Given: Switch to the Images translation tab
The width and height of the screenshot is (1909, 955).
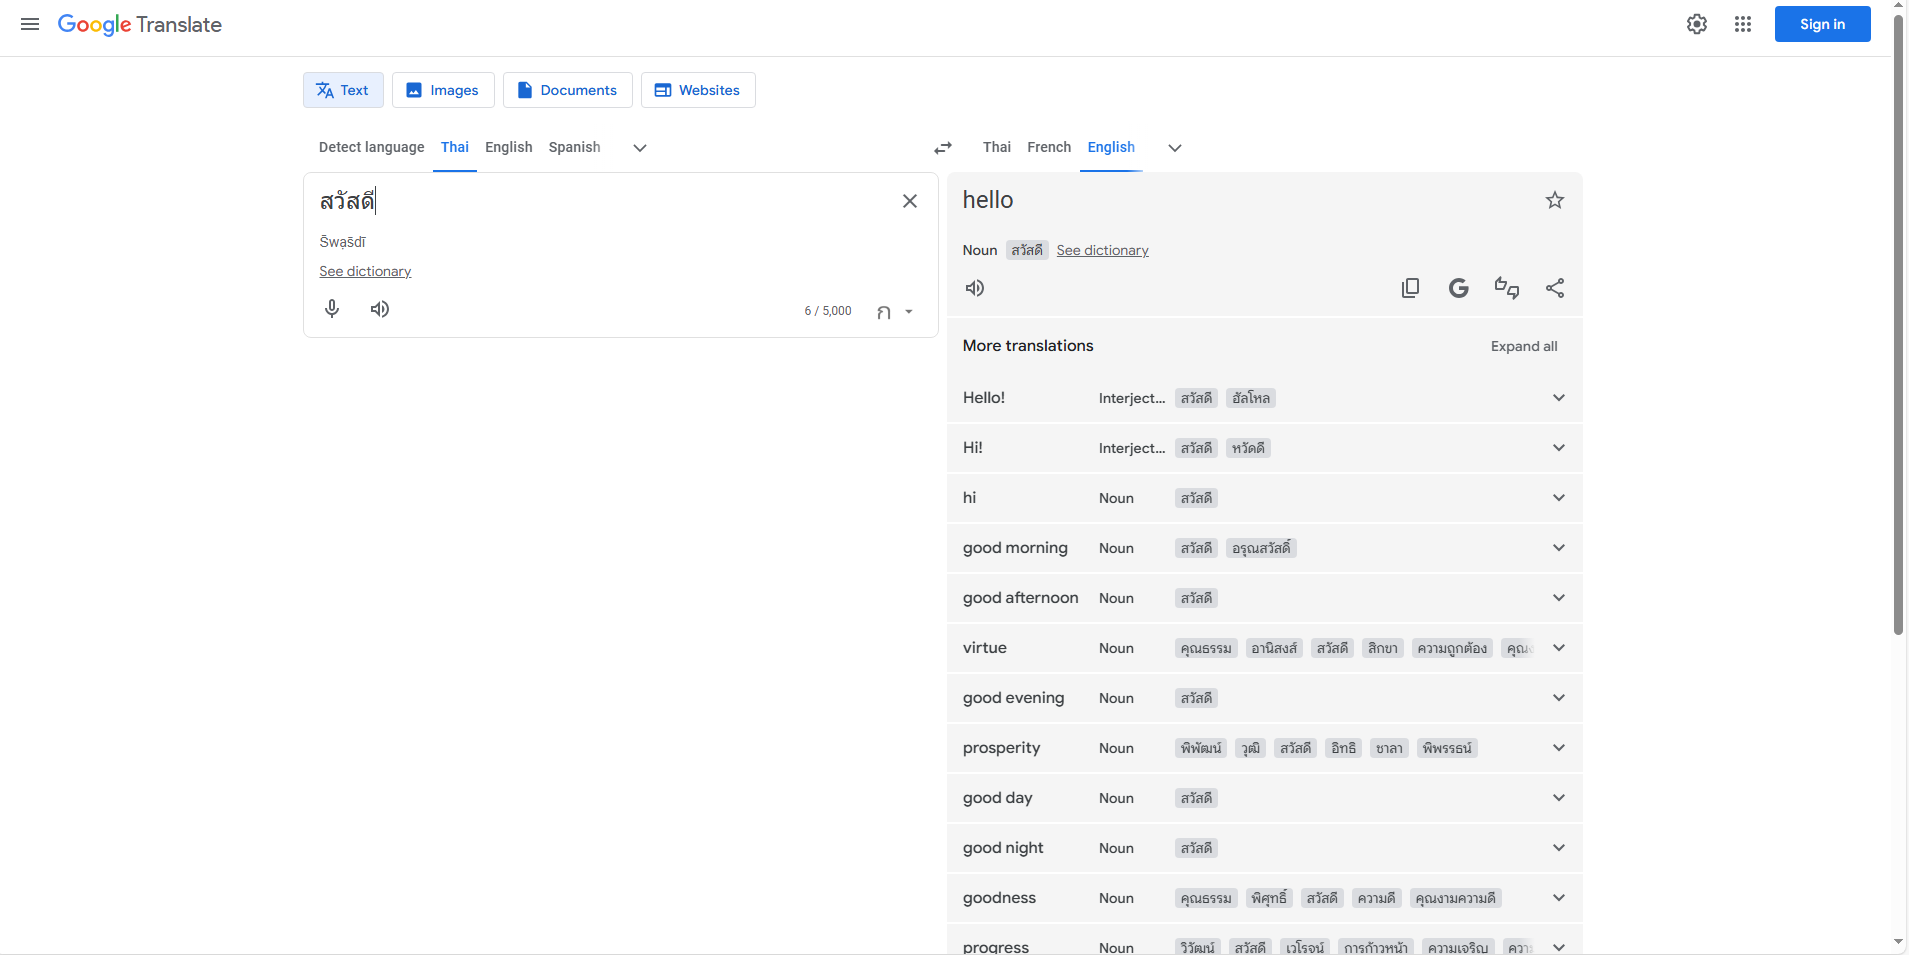Looking at the screenshot, I should point(443,89).
